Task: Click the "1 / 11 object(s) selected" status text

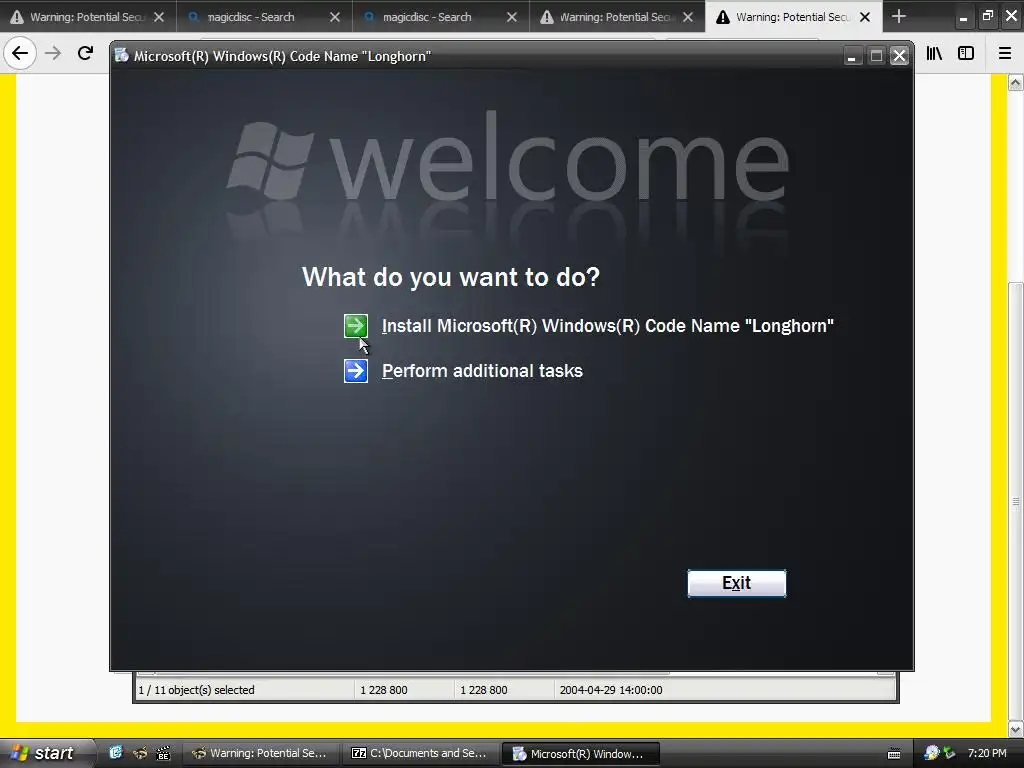Action: click(197, 690)
